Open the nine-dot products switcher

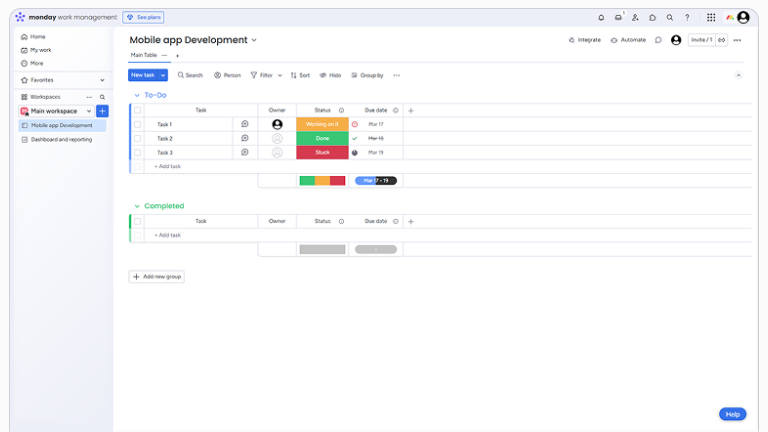711,18
